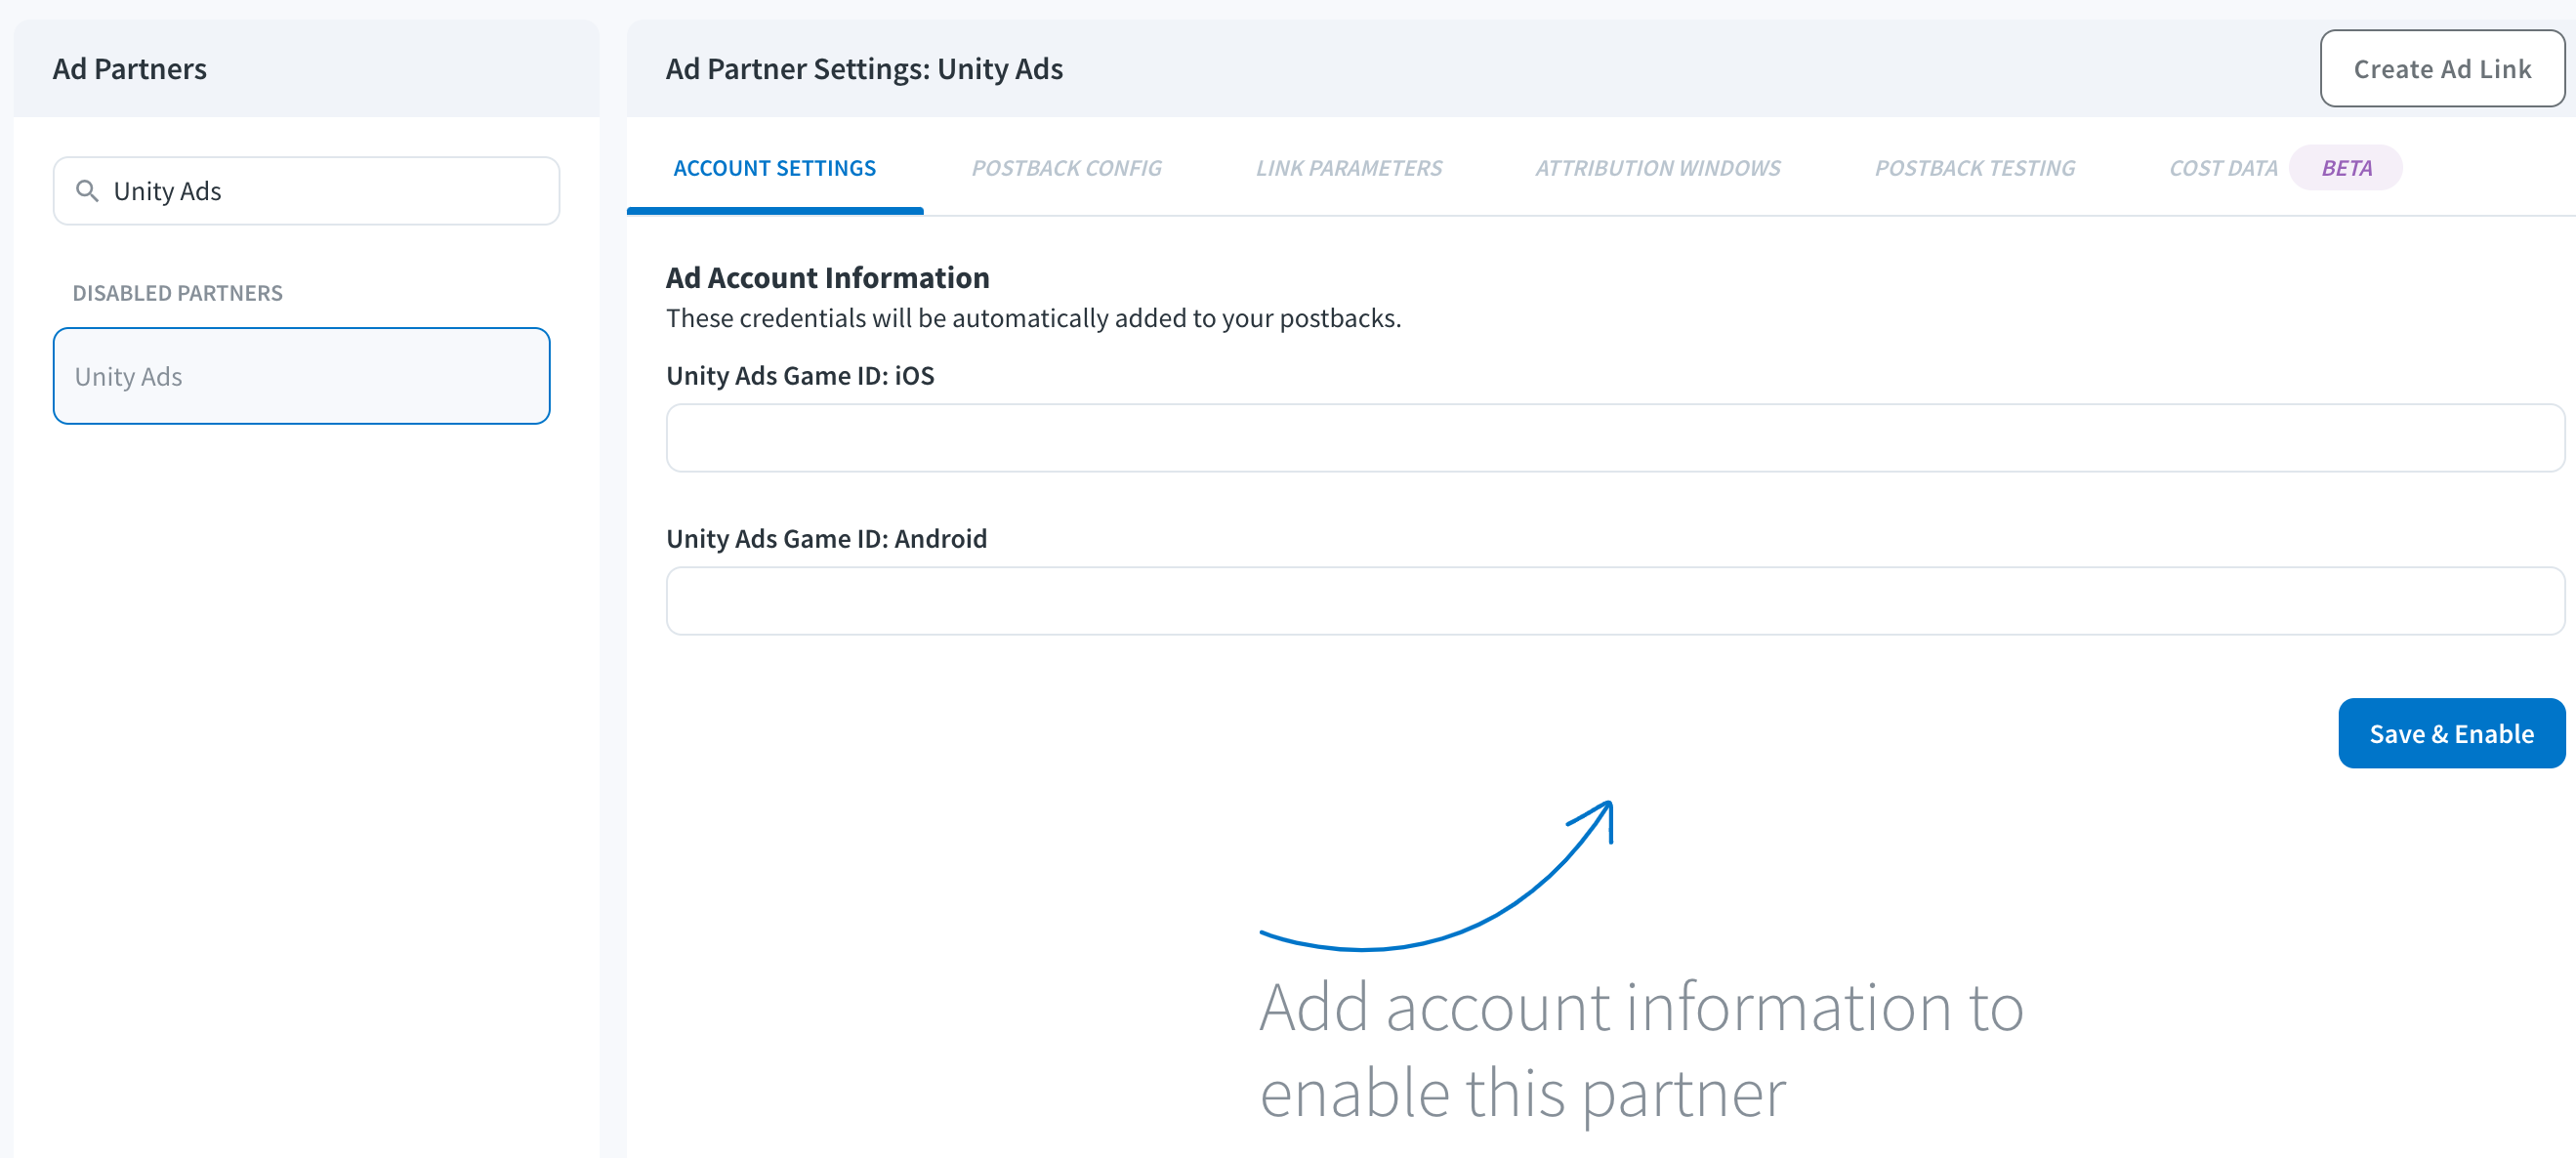
Task: Click the Save & Enable button
Action: click(2450, 733)
